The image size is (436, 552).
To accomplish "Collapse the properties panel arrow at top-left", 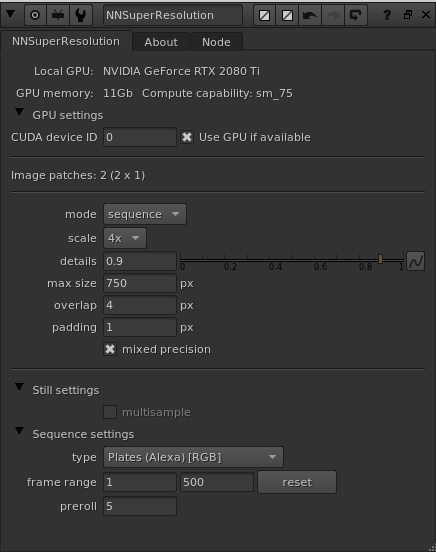I will point(11,14).
